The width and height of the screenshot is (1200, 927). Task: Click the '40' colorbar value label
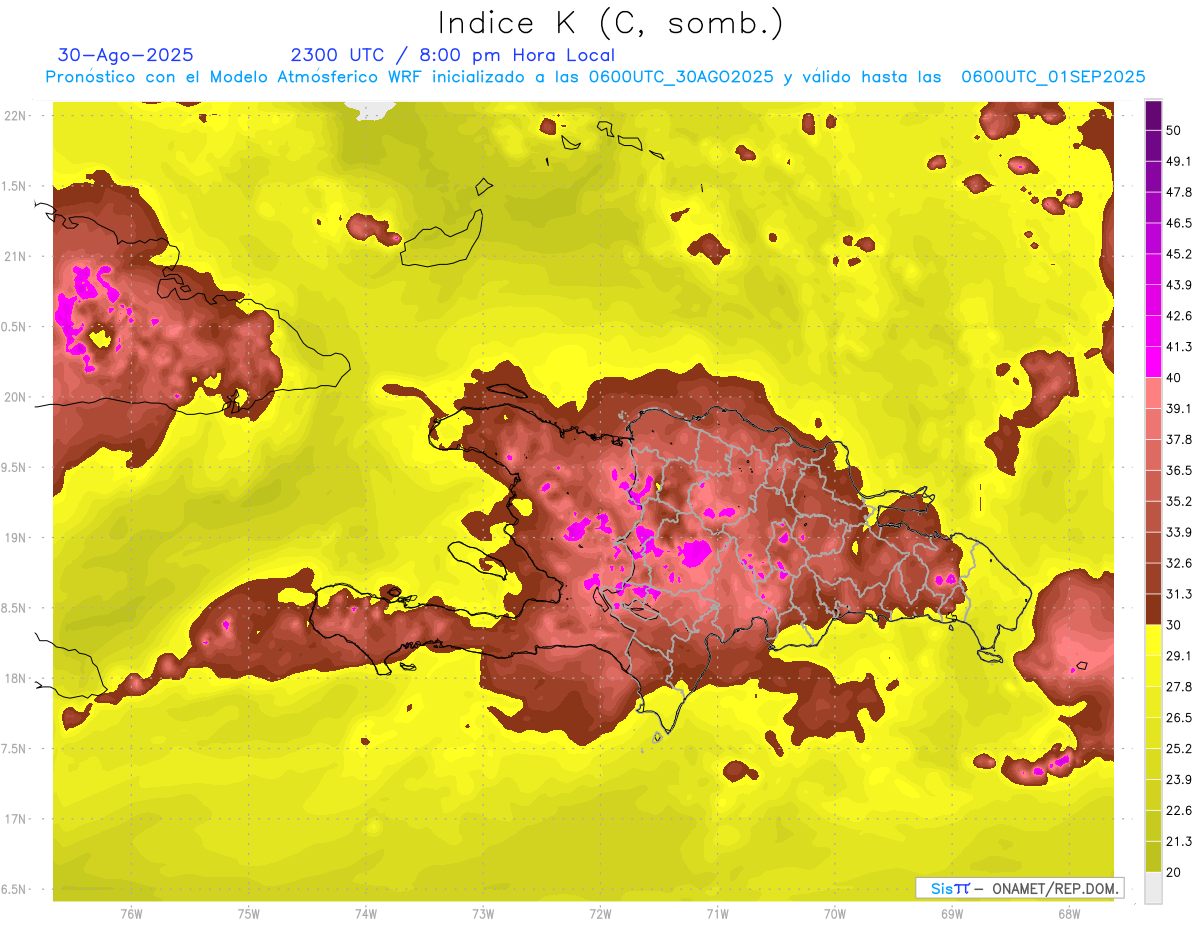point(1174,378)
